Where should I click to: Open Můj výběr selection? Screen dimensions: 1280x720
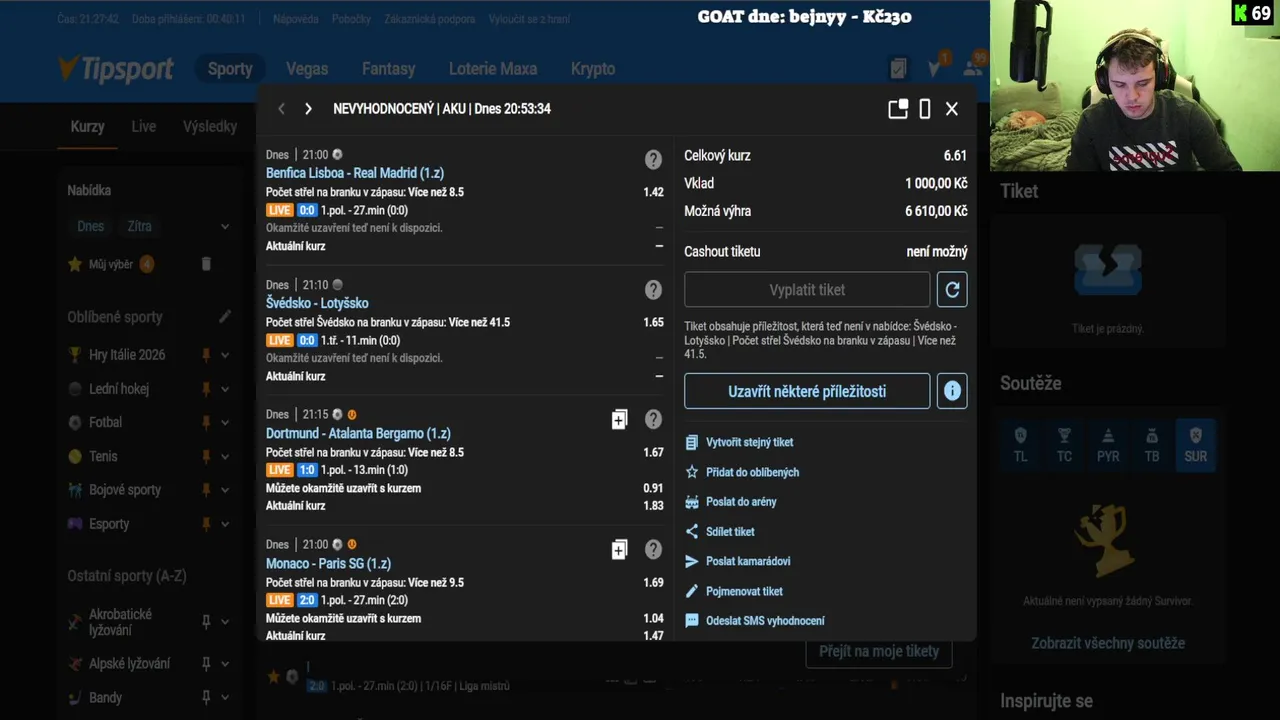[111, 264]
